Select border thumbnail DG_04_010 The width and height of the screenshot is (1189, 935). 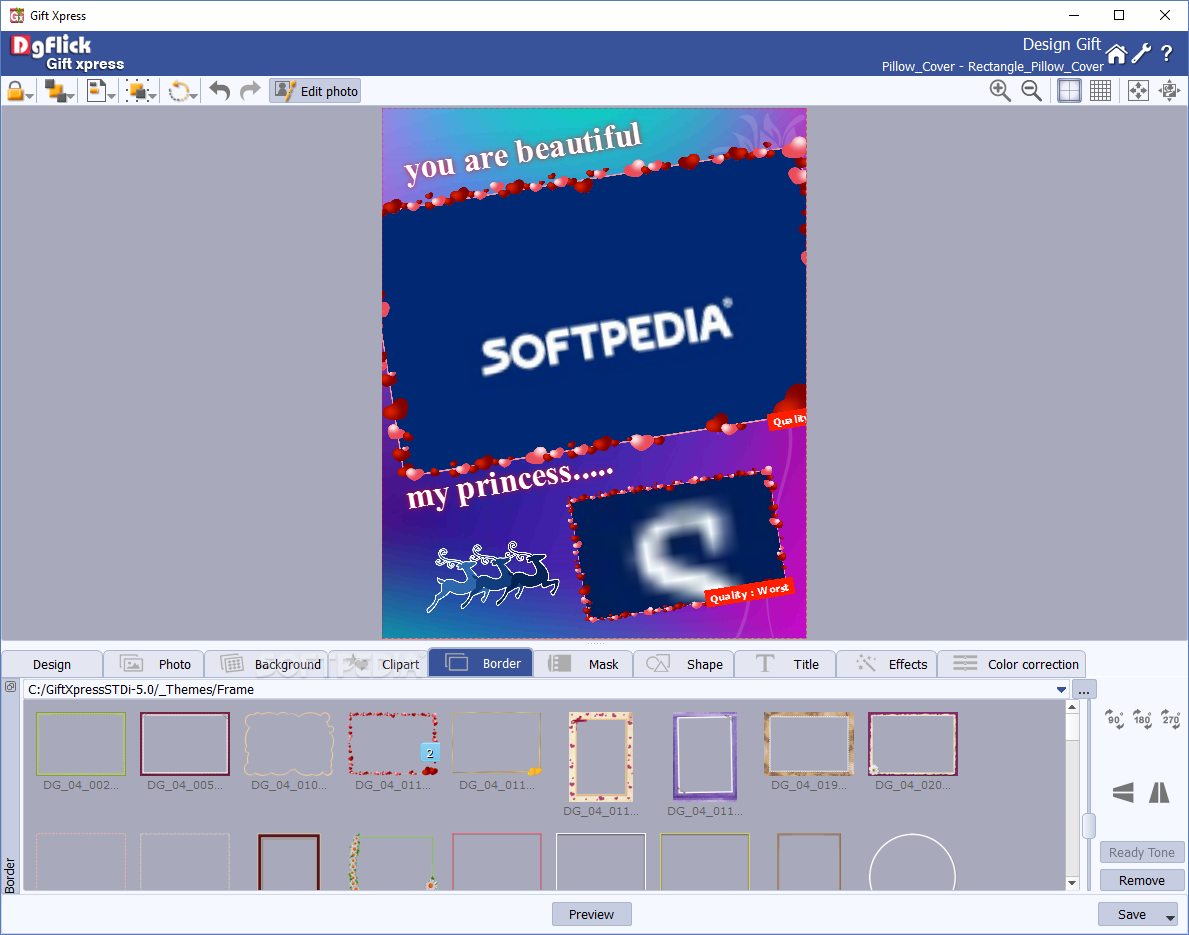click(288, 744)
